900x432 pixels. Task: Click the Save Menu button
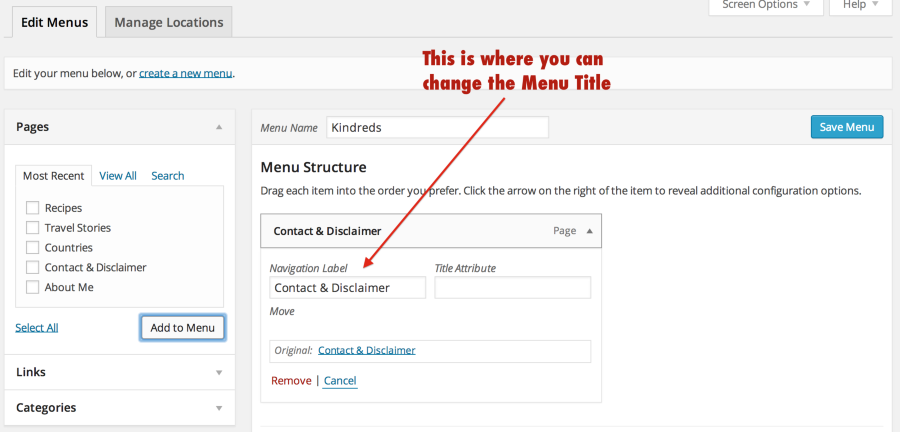coord(846,127)
